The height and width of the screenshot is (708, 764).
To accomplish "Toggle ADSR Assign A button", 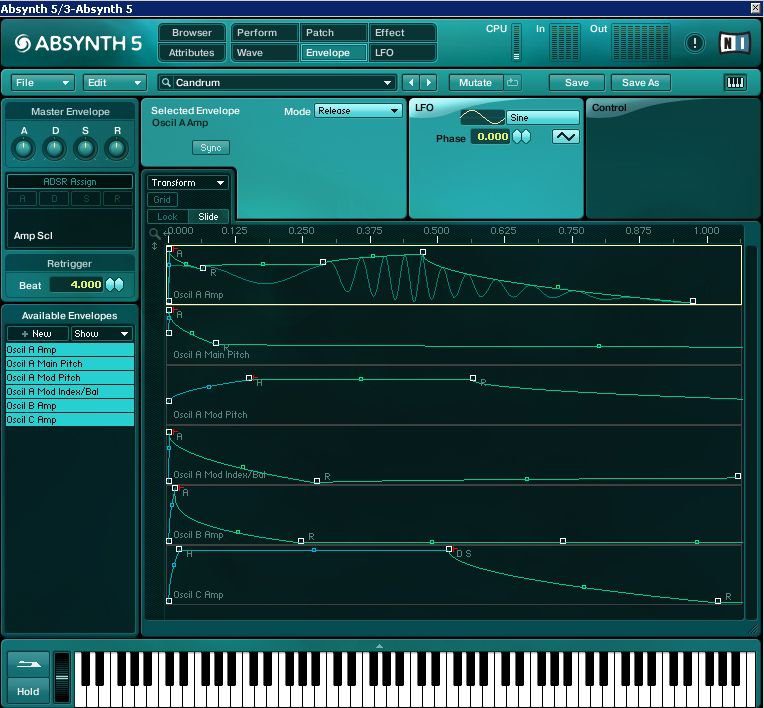I will click(x=22, y=198).
